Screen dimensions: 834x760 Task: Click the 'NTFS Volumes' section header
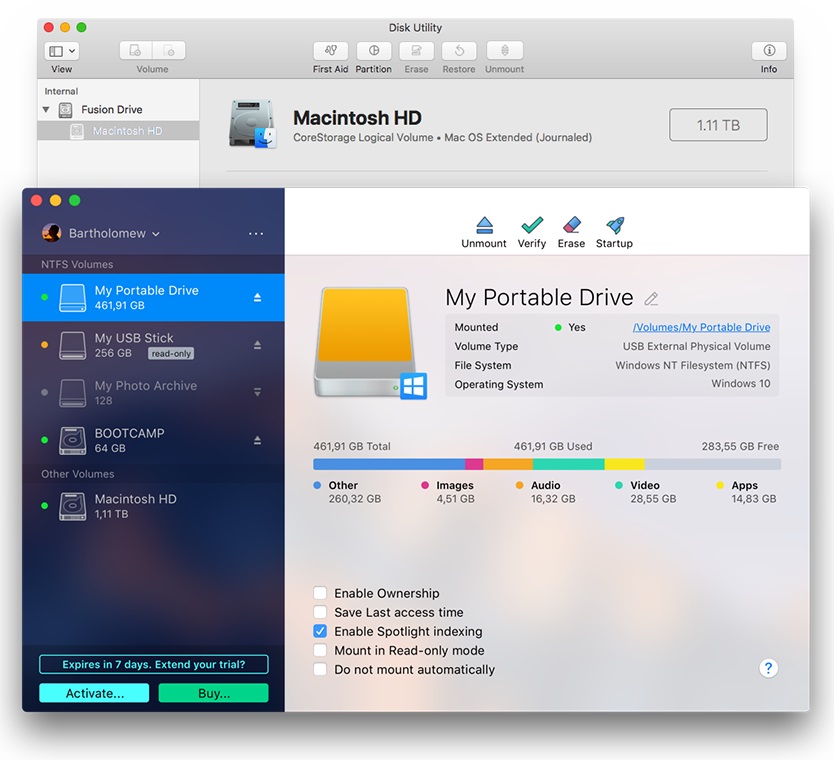coord(77,264)
